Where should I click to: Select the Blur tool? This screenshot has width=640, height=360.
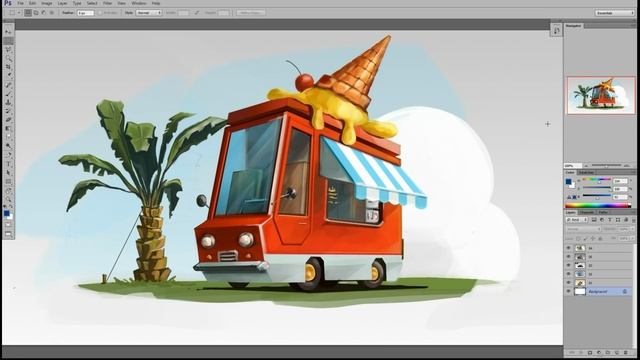[x=8, y=137]
